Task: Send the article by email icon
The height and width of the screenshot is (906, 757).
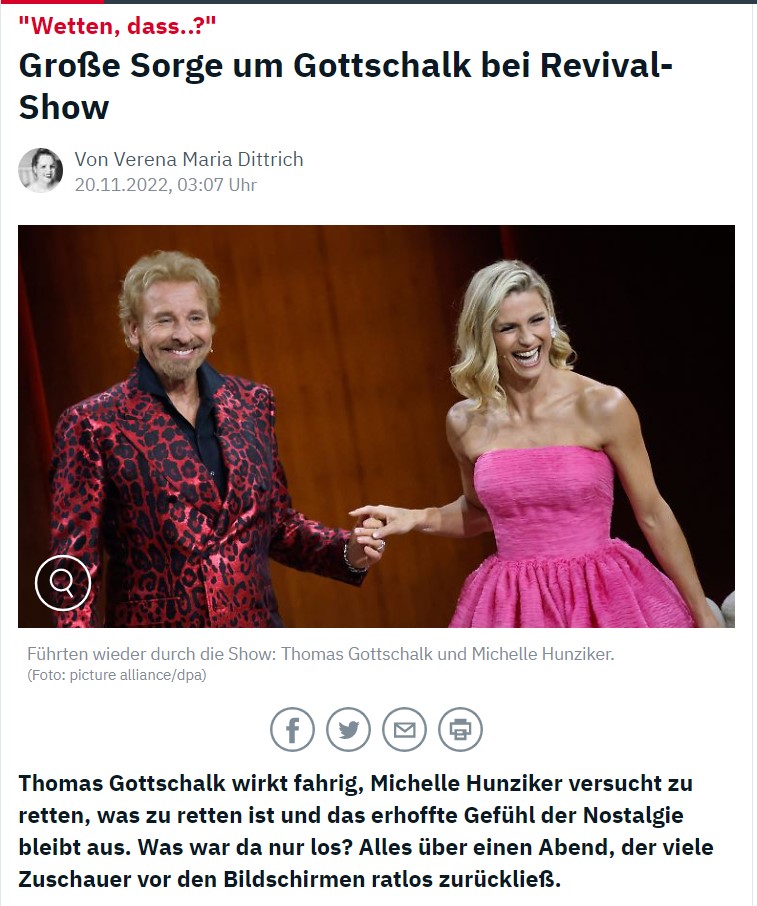Action: 405,729
